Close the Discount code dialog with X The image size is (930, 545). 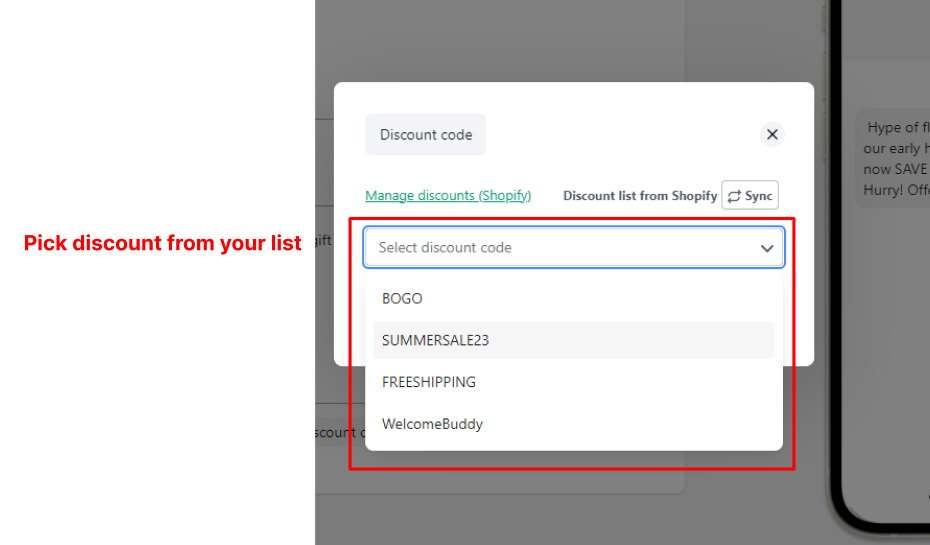[772, 135]
